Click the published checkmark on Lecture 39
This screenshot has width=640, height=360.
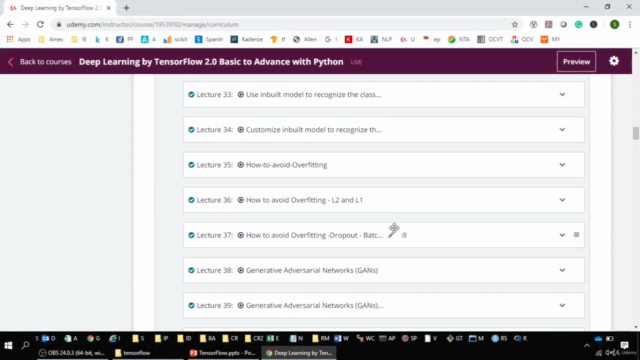point(191,305)
